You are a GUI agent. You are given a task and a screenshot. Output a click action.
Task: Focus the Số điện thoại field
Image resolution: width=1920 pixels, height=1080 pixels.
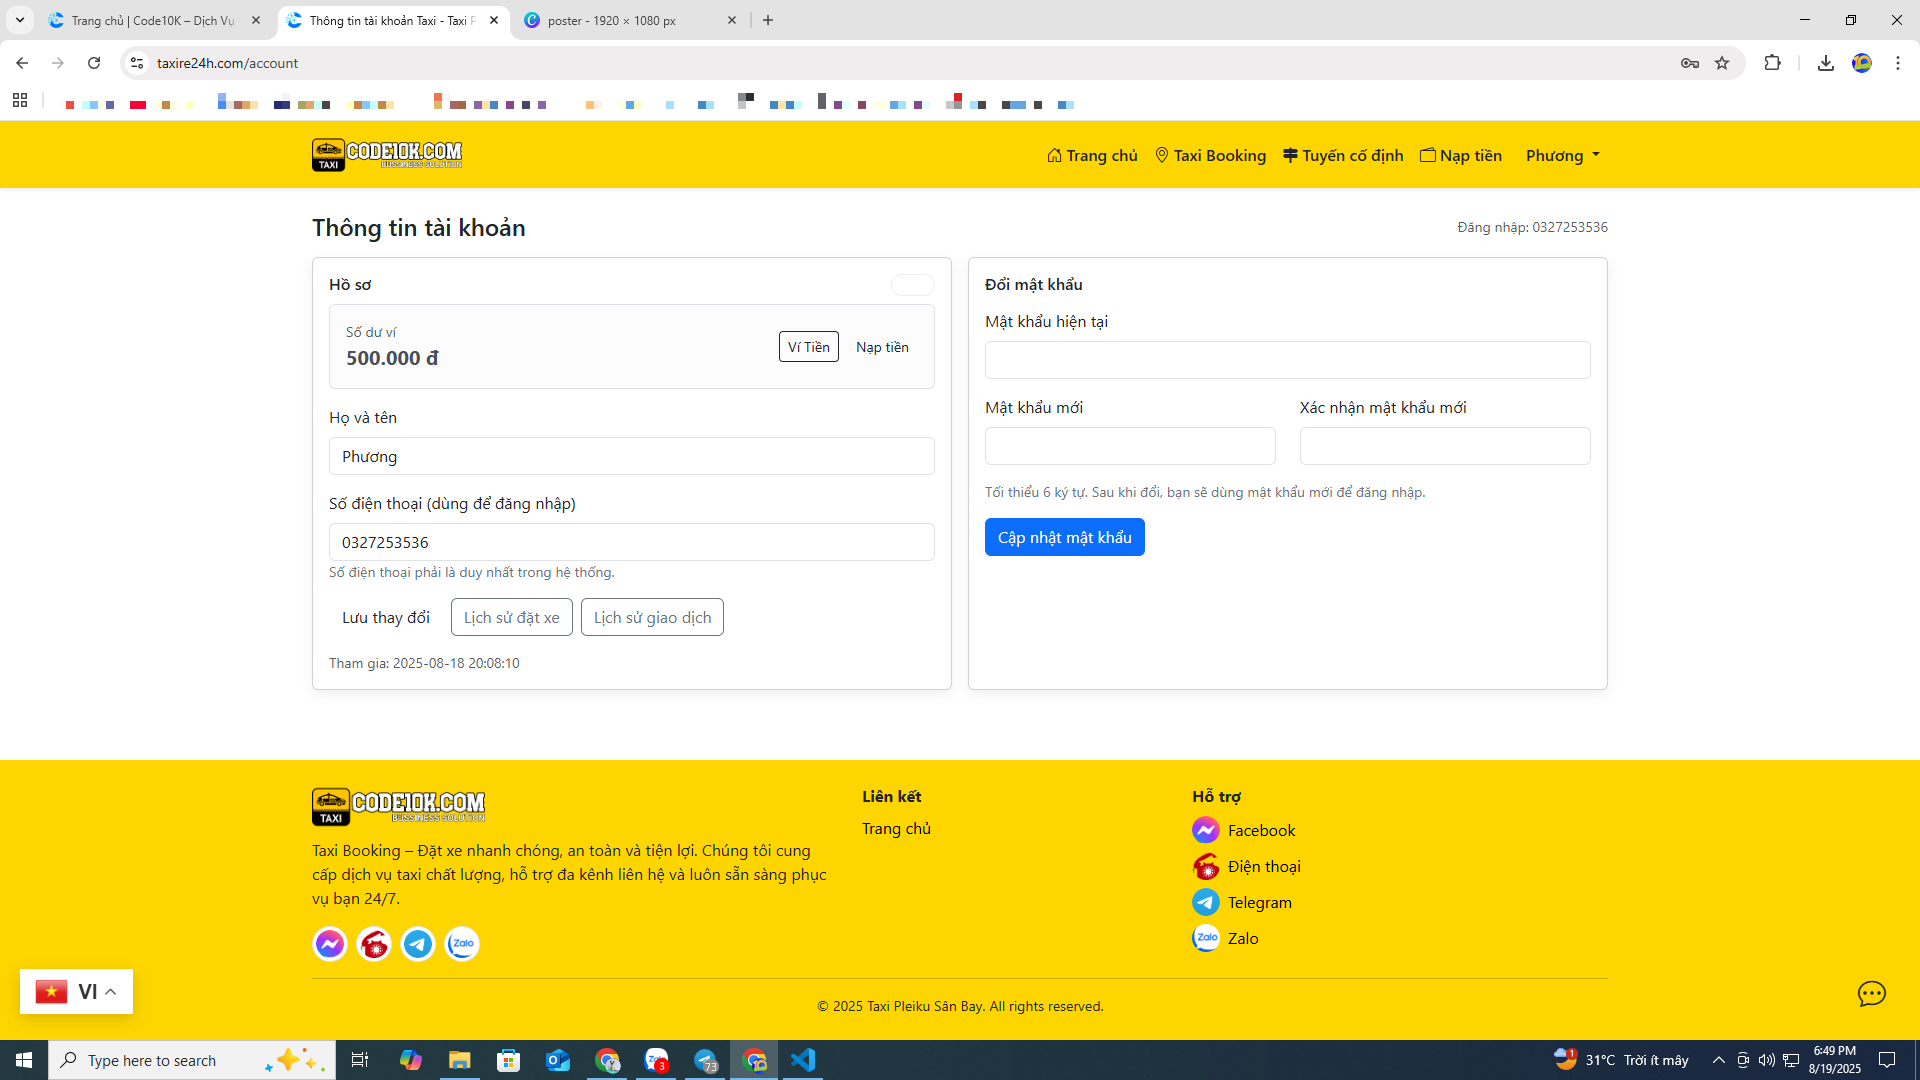click(632, 542)
